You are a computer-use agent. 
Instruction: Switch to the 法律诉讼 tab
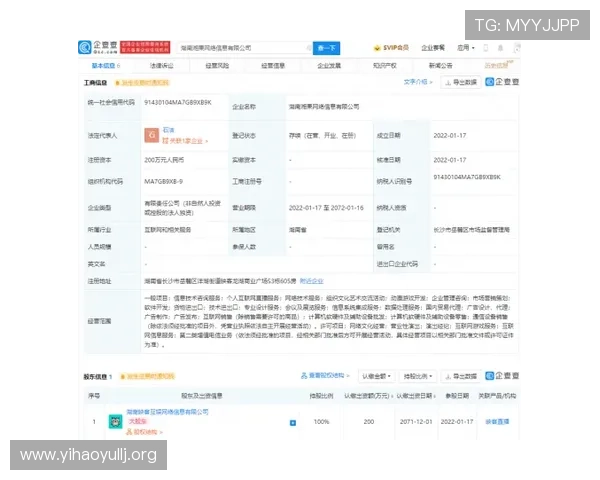161,66
